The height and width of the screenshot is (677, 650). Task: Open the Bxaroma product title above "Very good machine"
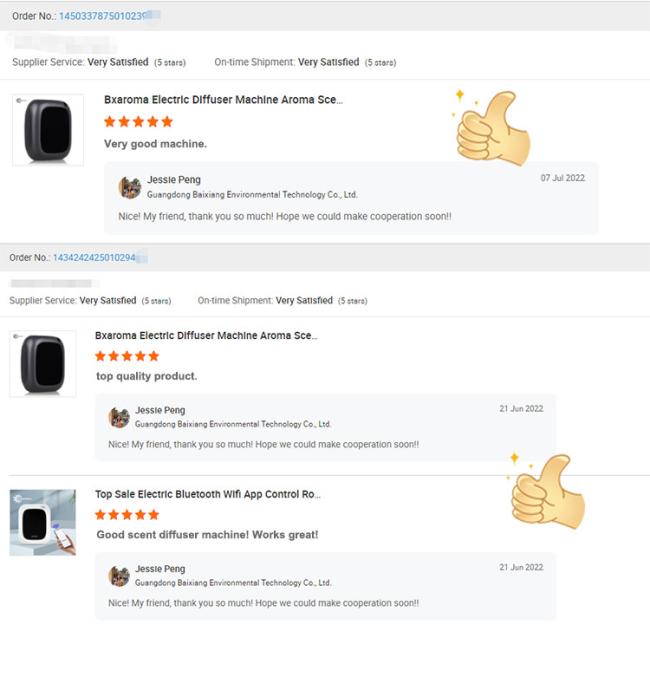click(x=223, y=100)
